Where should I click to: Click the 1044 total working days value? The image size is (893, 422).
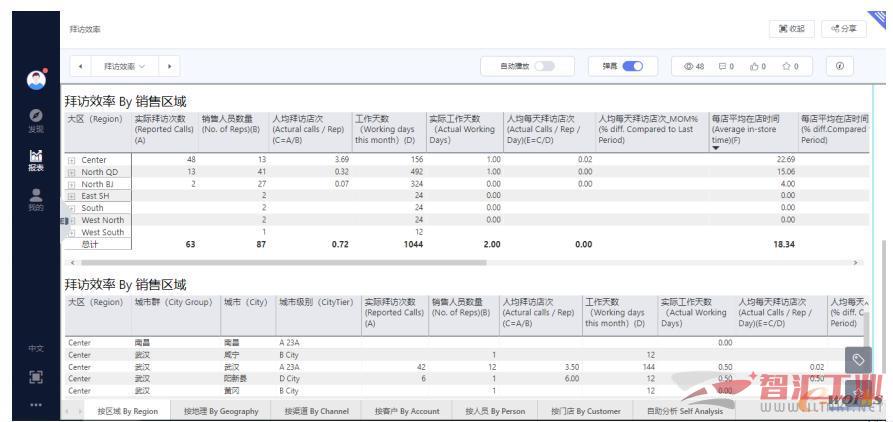coord(411,244)
